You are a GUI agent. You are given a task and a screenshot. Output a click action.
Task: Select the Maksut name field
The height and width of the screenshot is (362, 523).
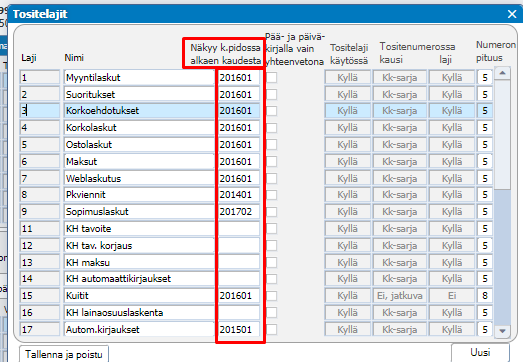tap(139, 161)
